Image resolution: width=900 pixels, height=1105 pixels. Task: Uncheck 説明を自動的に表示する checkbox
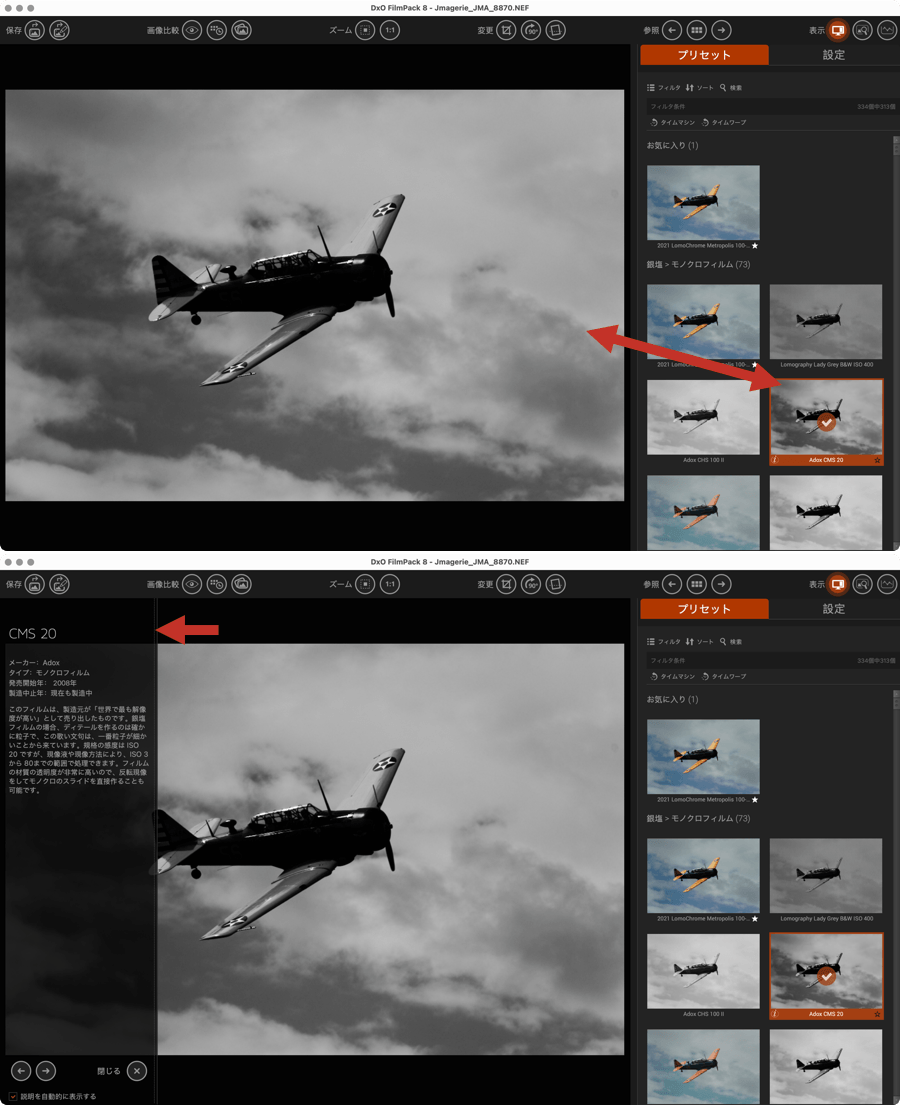(13, 1096)
